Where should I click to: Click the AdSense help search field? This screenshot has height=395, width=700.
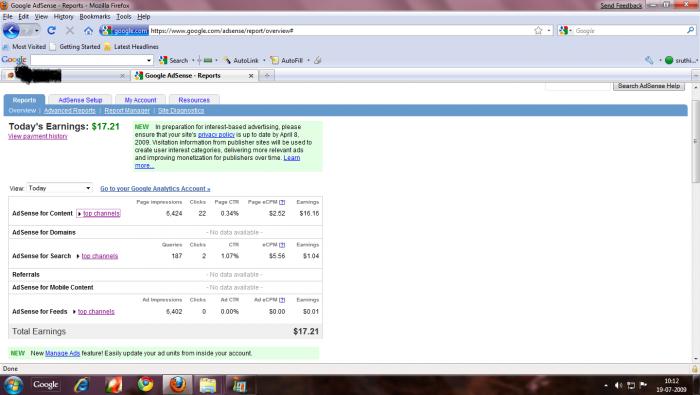coord(578,86)
